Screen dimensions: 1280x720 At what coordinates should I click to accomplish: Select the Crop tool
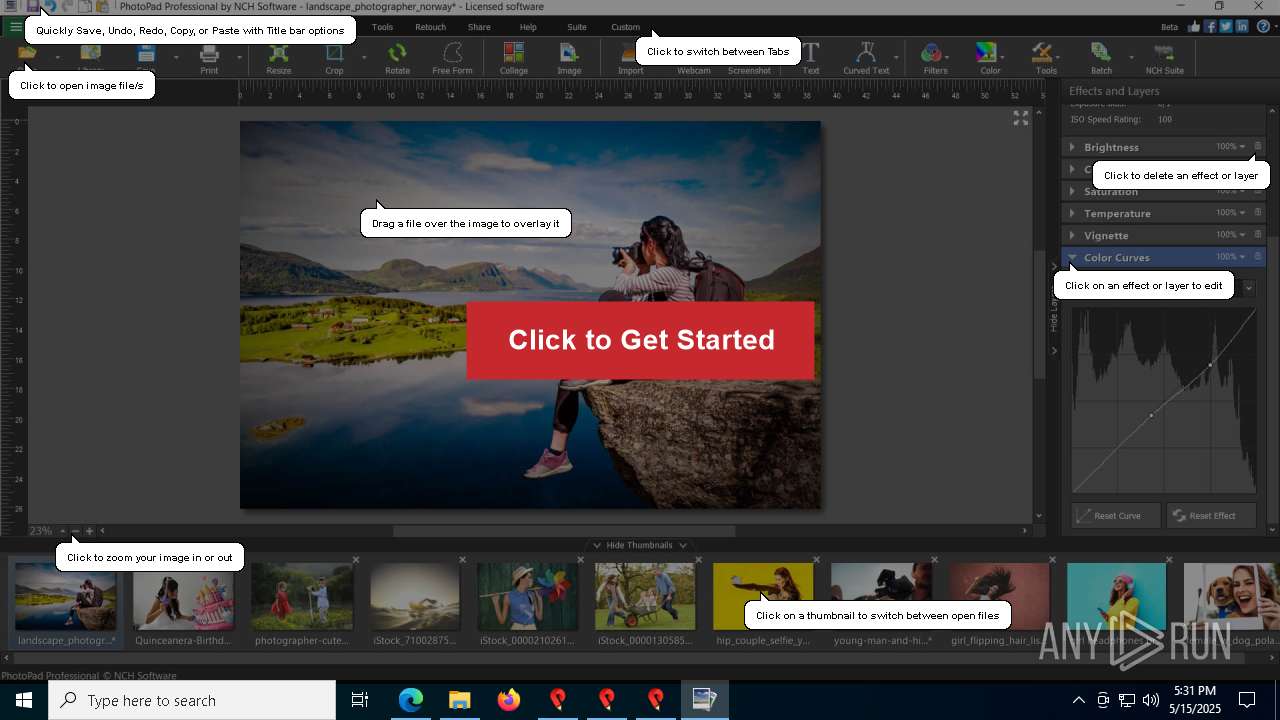coord(334,58)
